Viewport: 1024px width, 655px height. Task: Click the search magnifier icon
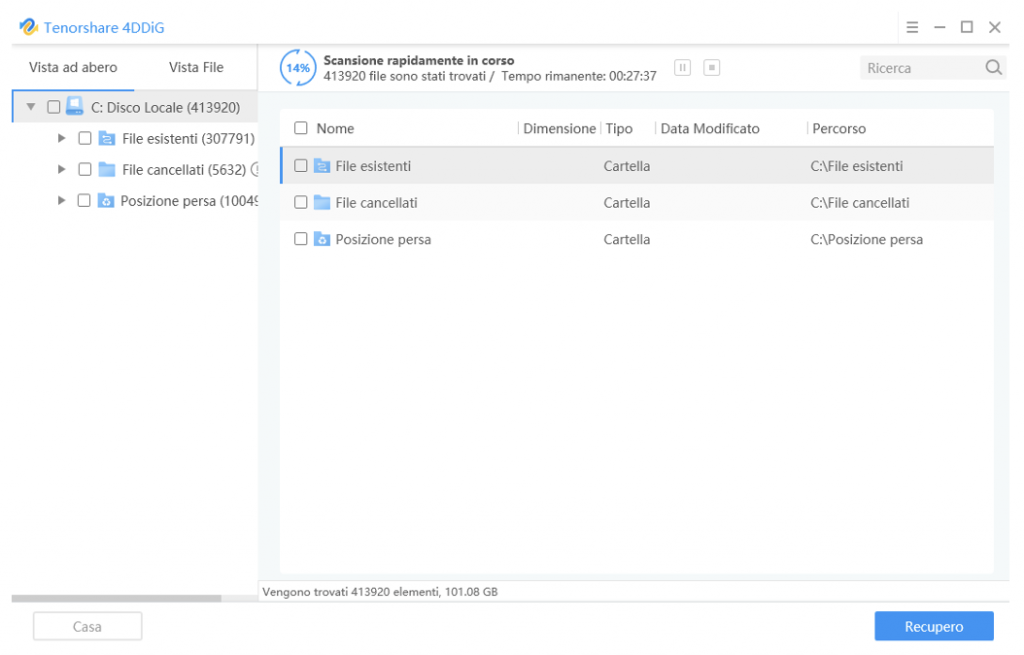pos(993,67)
